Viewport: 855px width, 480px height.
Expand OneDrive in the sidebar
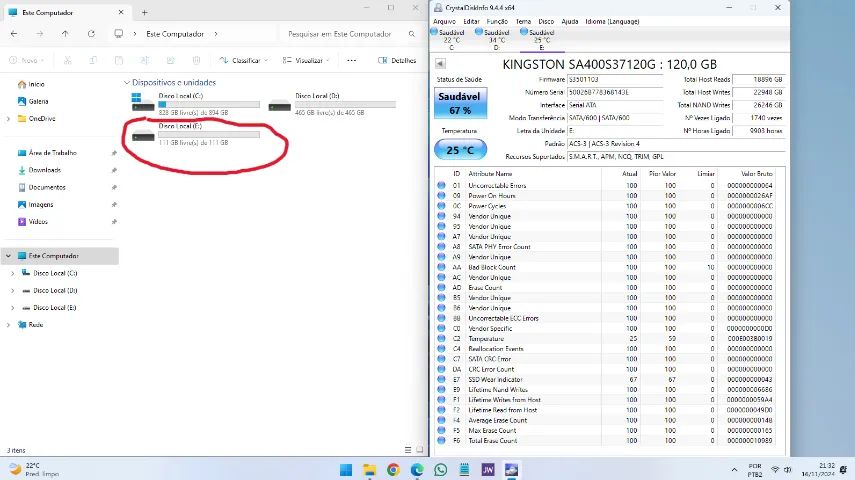coord(8,118)
